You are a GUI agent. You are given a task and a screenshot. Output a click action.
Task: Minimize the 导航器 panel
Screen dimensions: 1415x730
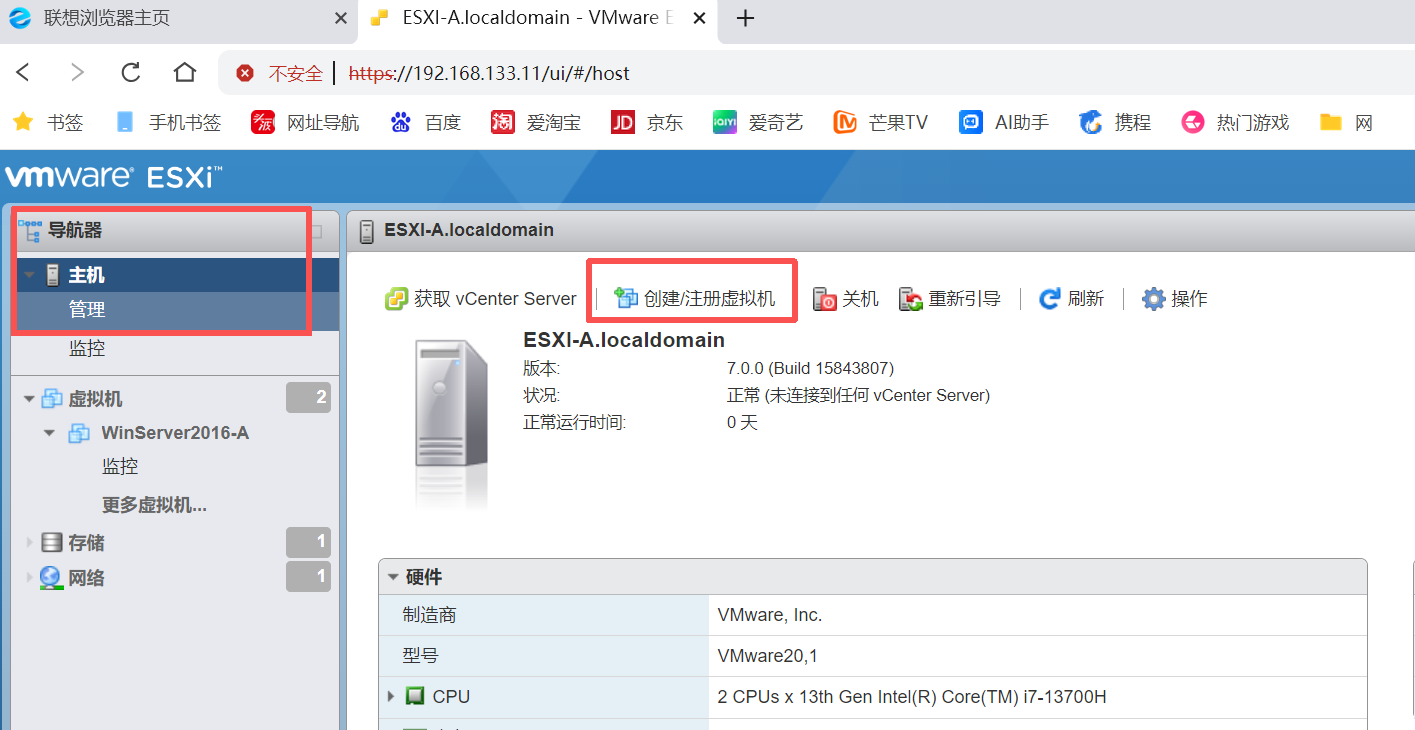tap(317, 231)
